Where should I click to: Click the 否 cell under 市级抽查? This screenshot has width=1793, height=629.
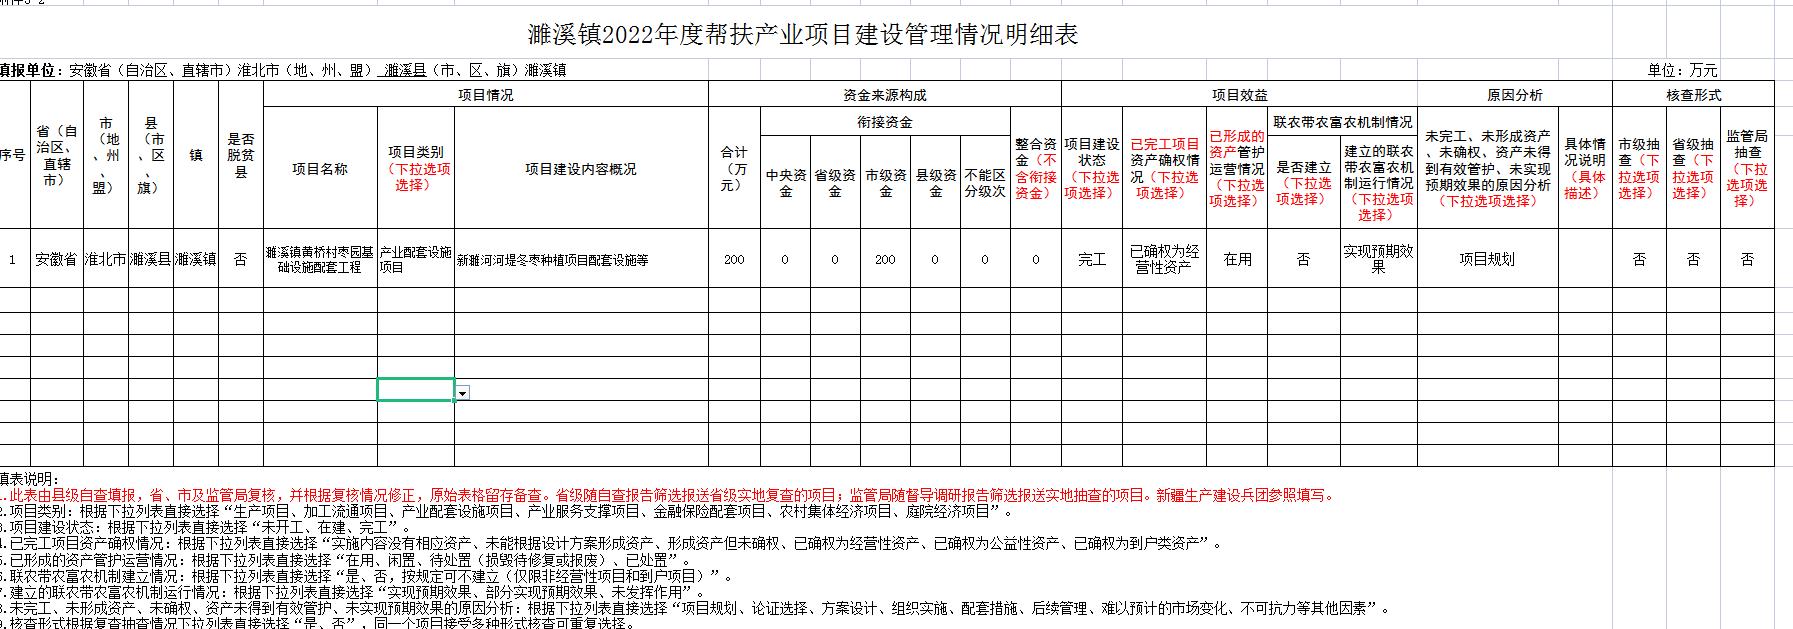[1639, 259]
